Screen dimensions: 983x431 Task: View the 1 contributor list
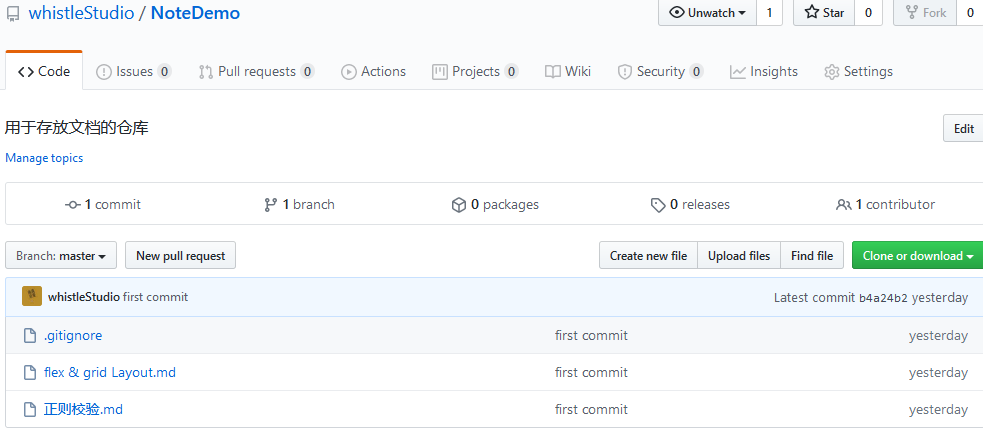pyautogui.click(x=885, y=205)
